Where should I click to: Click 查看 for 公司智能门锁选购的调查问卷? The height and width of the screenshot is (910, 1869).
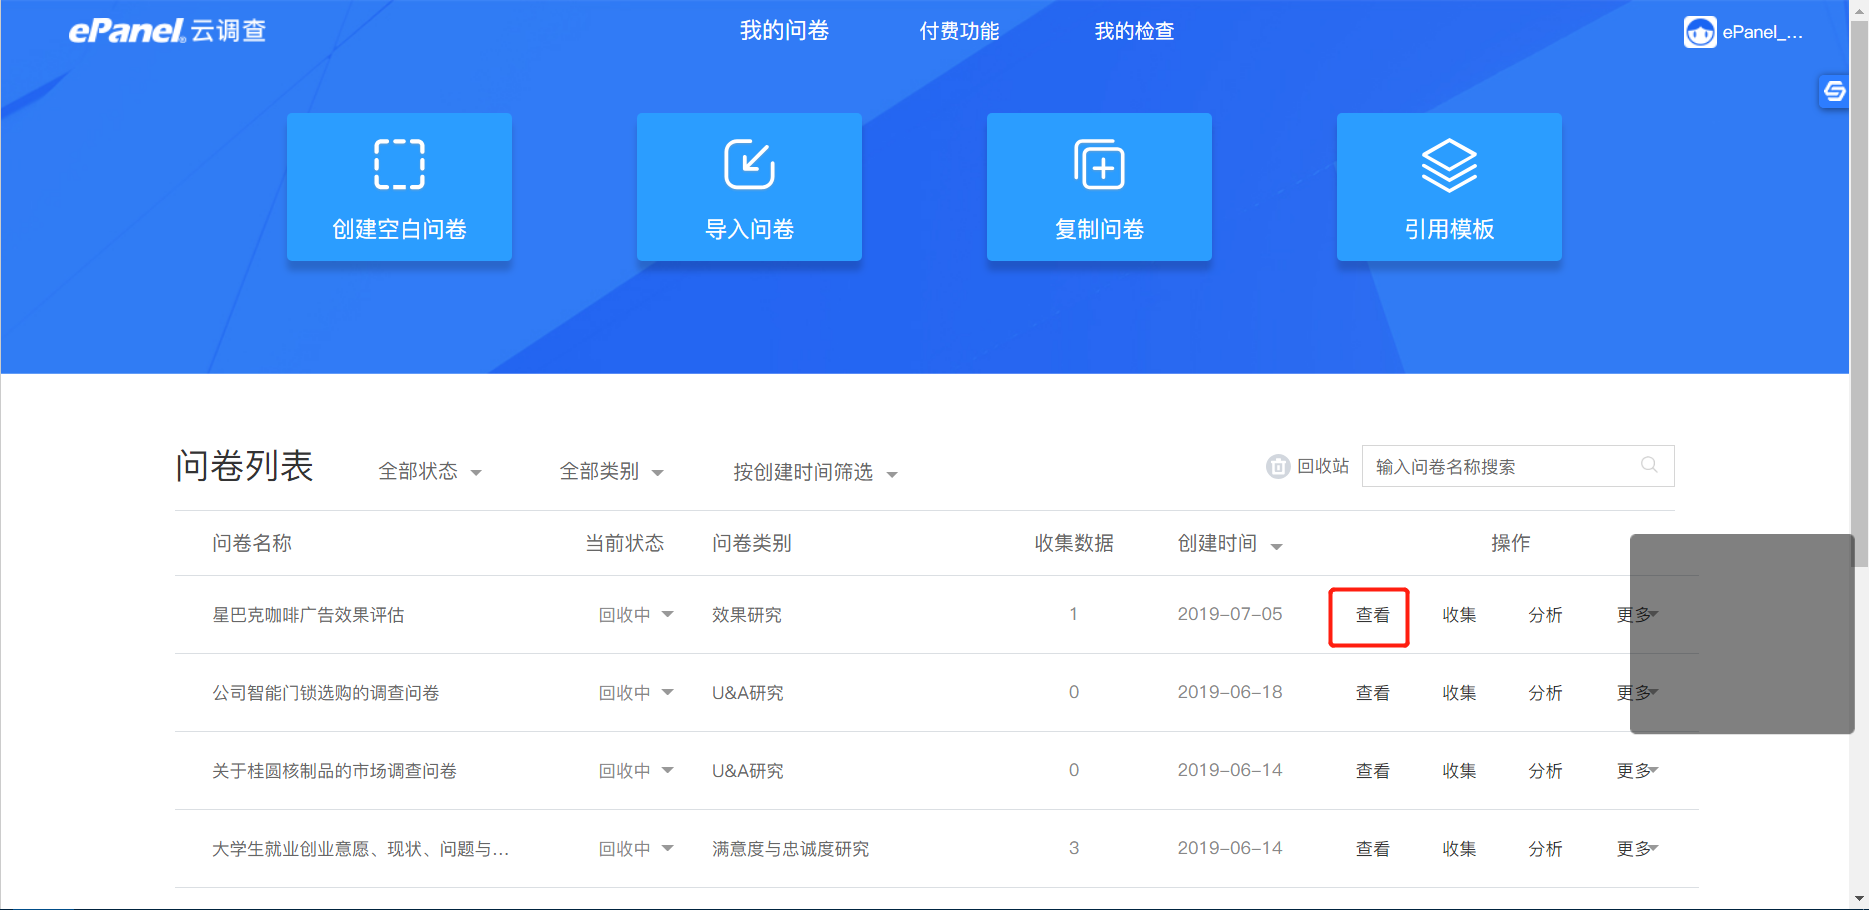(x=1372, y=693)
